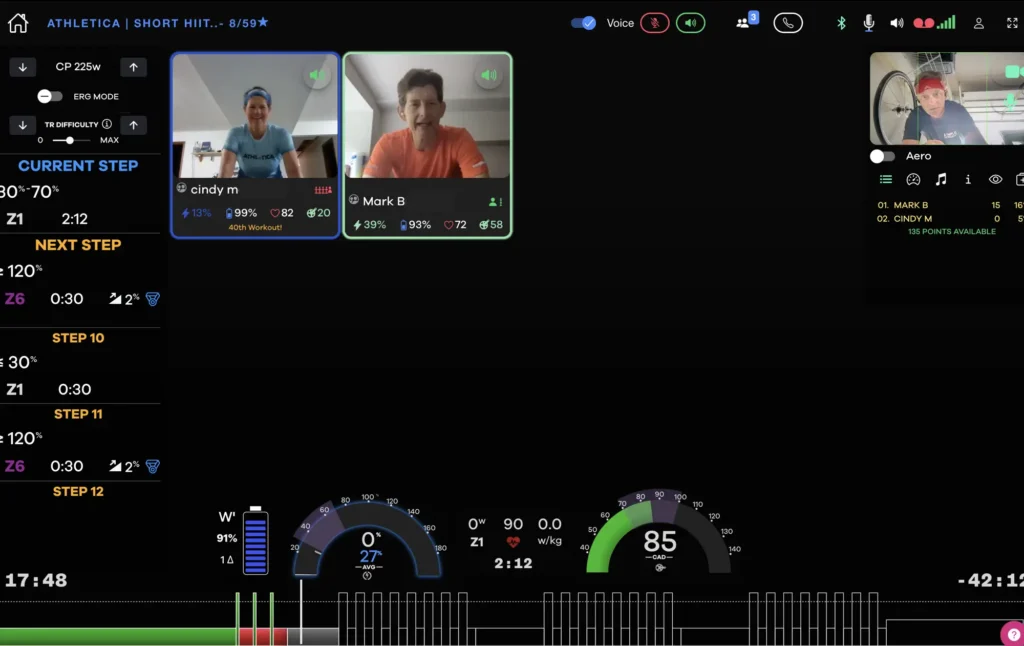
Task: Click the elapsed time 17:48
Action: pyautogui.click(x=36, y=580)
